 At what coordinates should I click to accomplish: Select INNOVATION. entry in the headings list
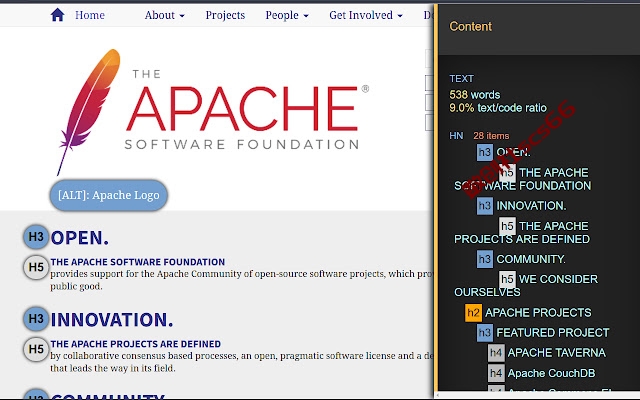(531, 206)
